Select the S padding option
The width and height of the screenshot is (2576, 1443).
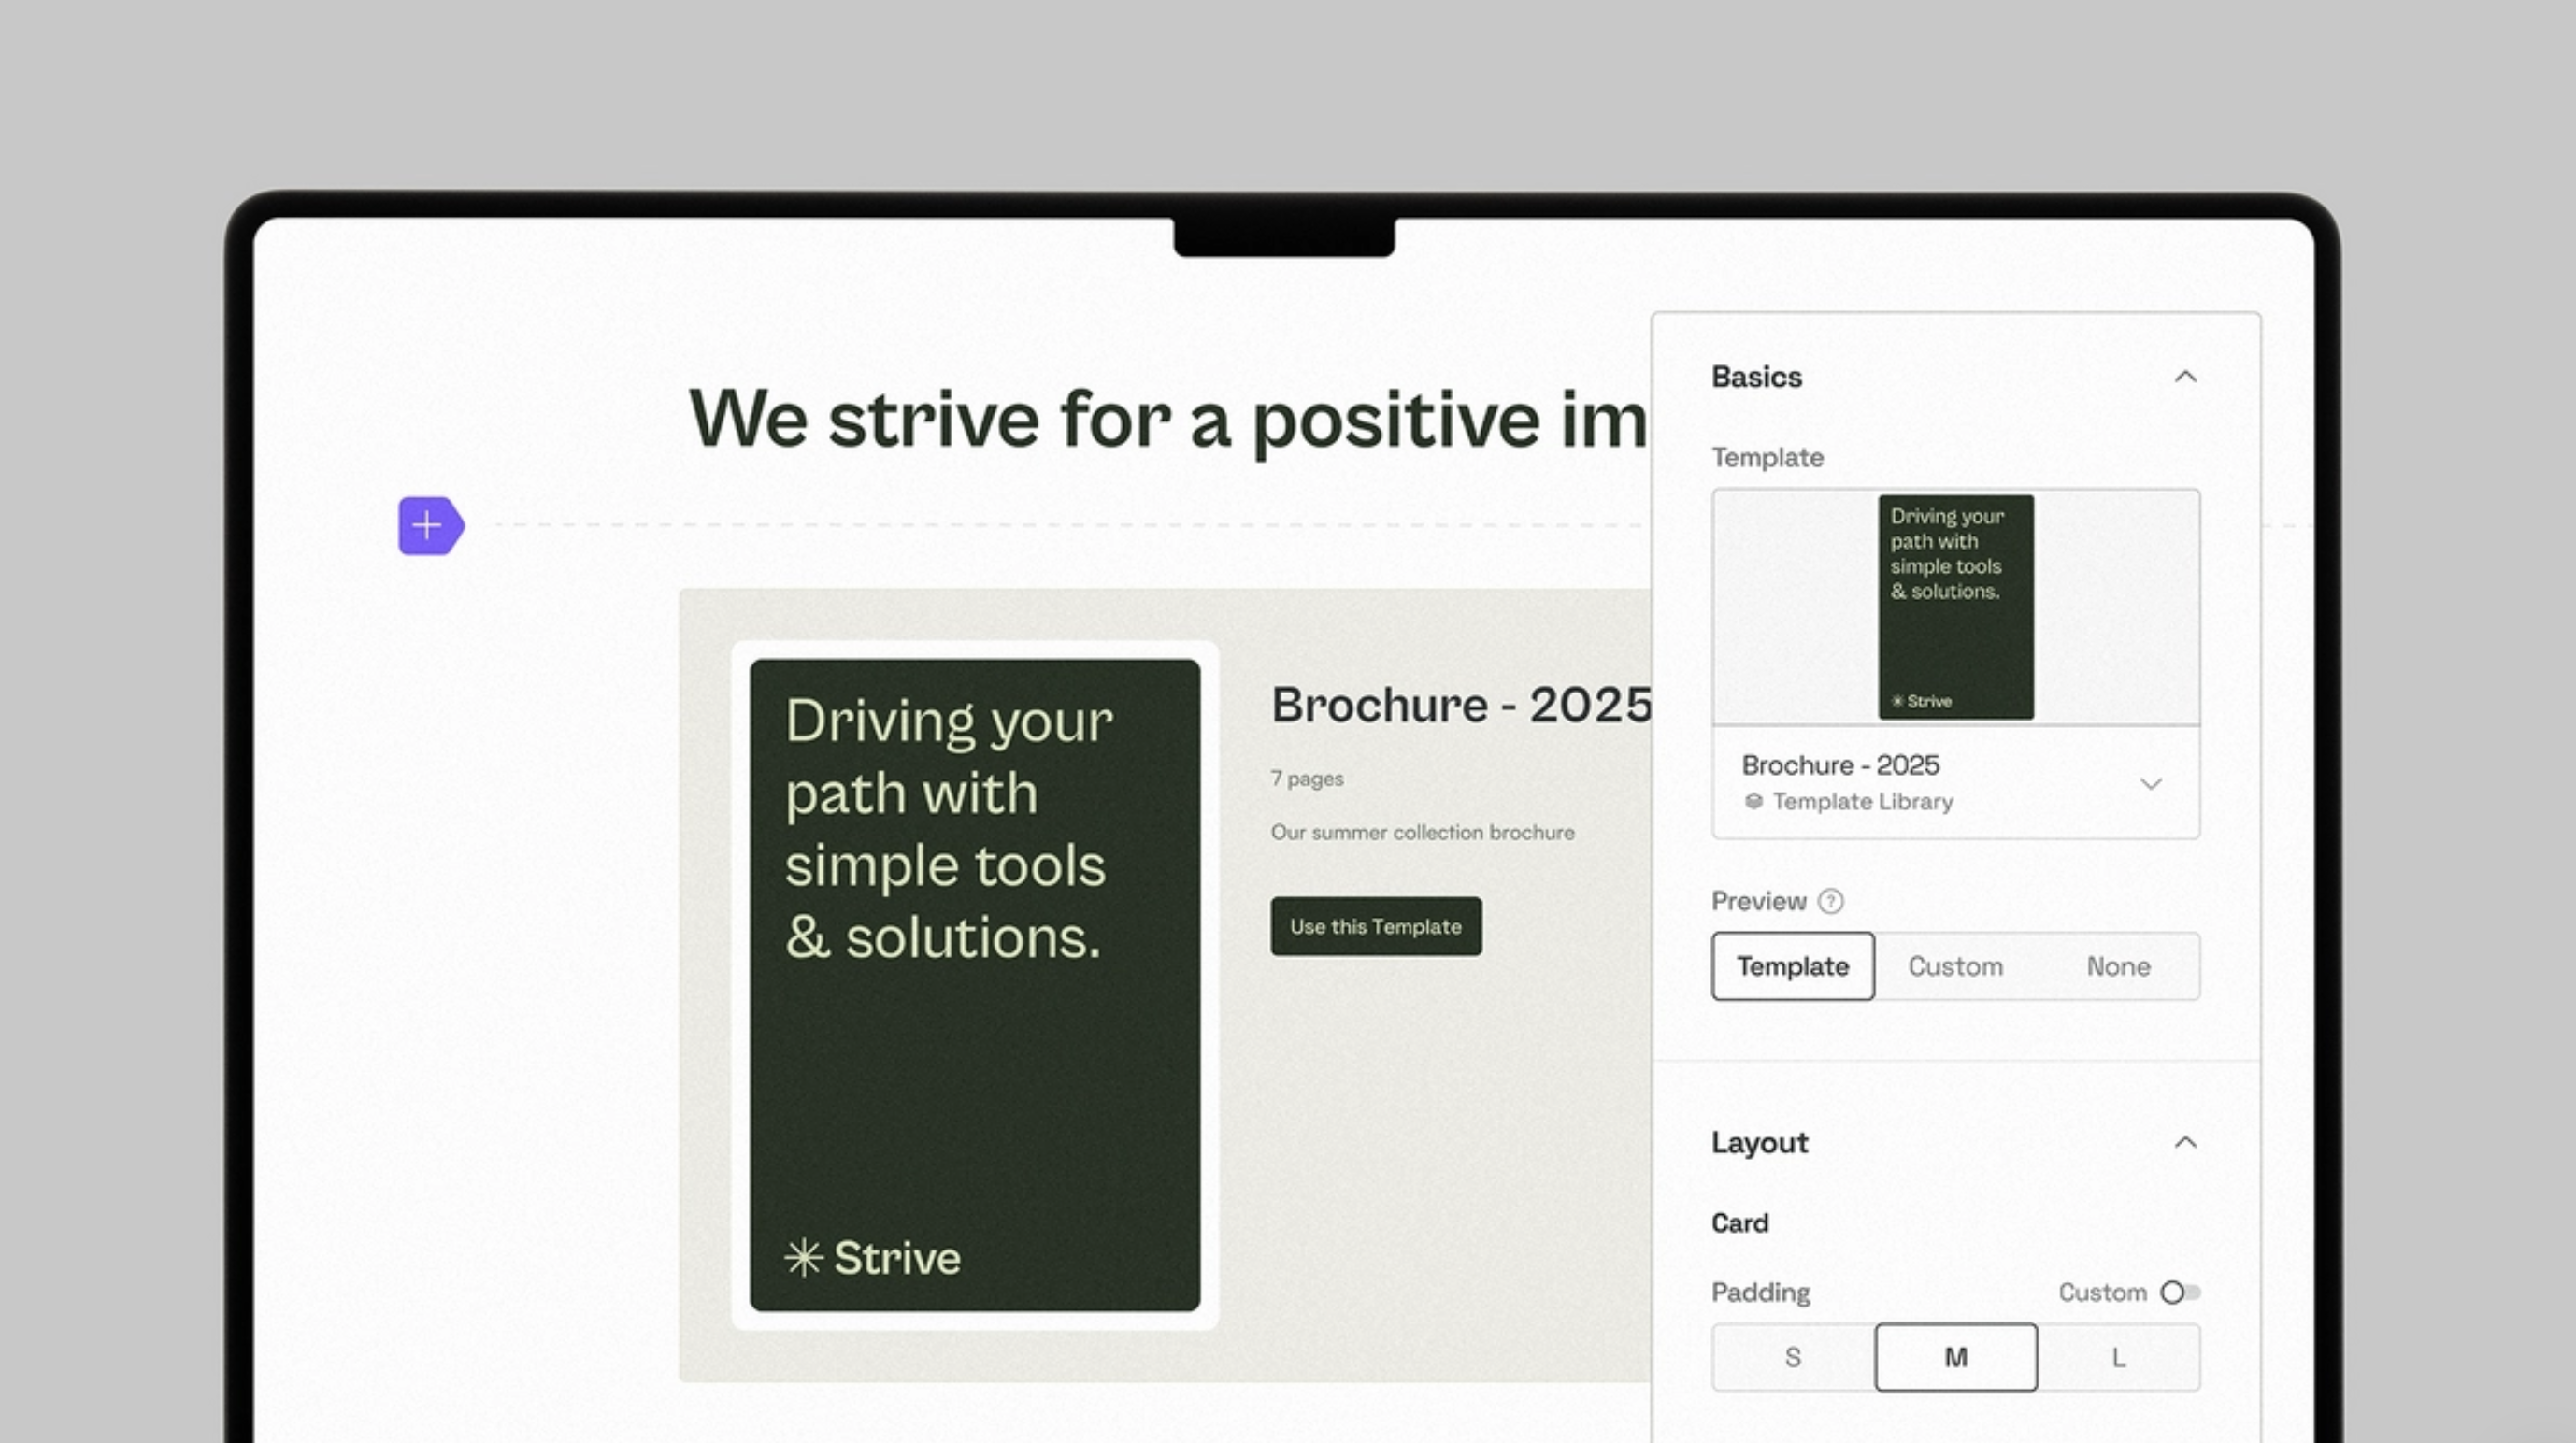[1792, 1357]
